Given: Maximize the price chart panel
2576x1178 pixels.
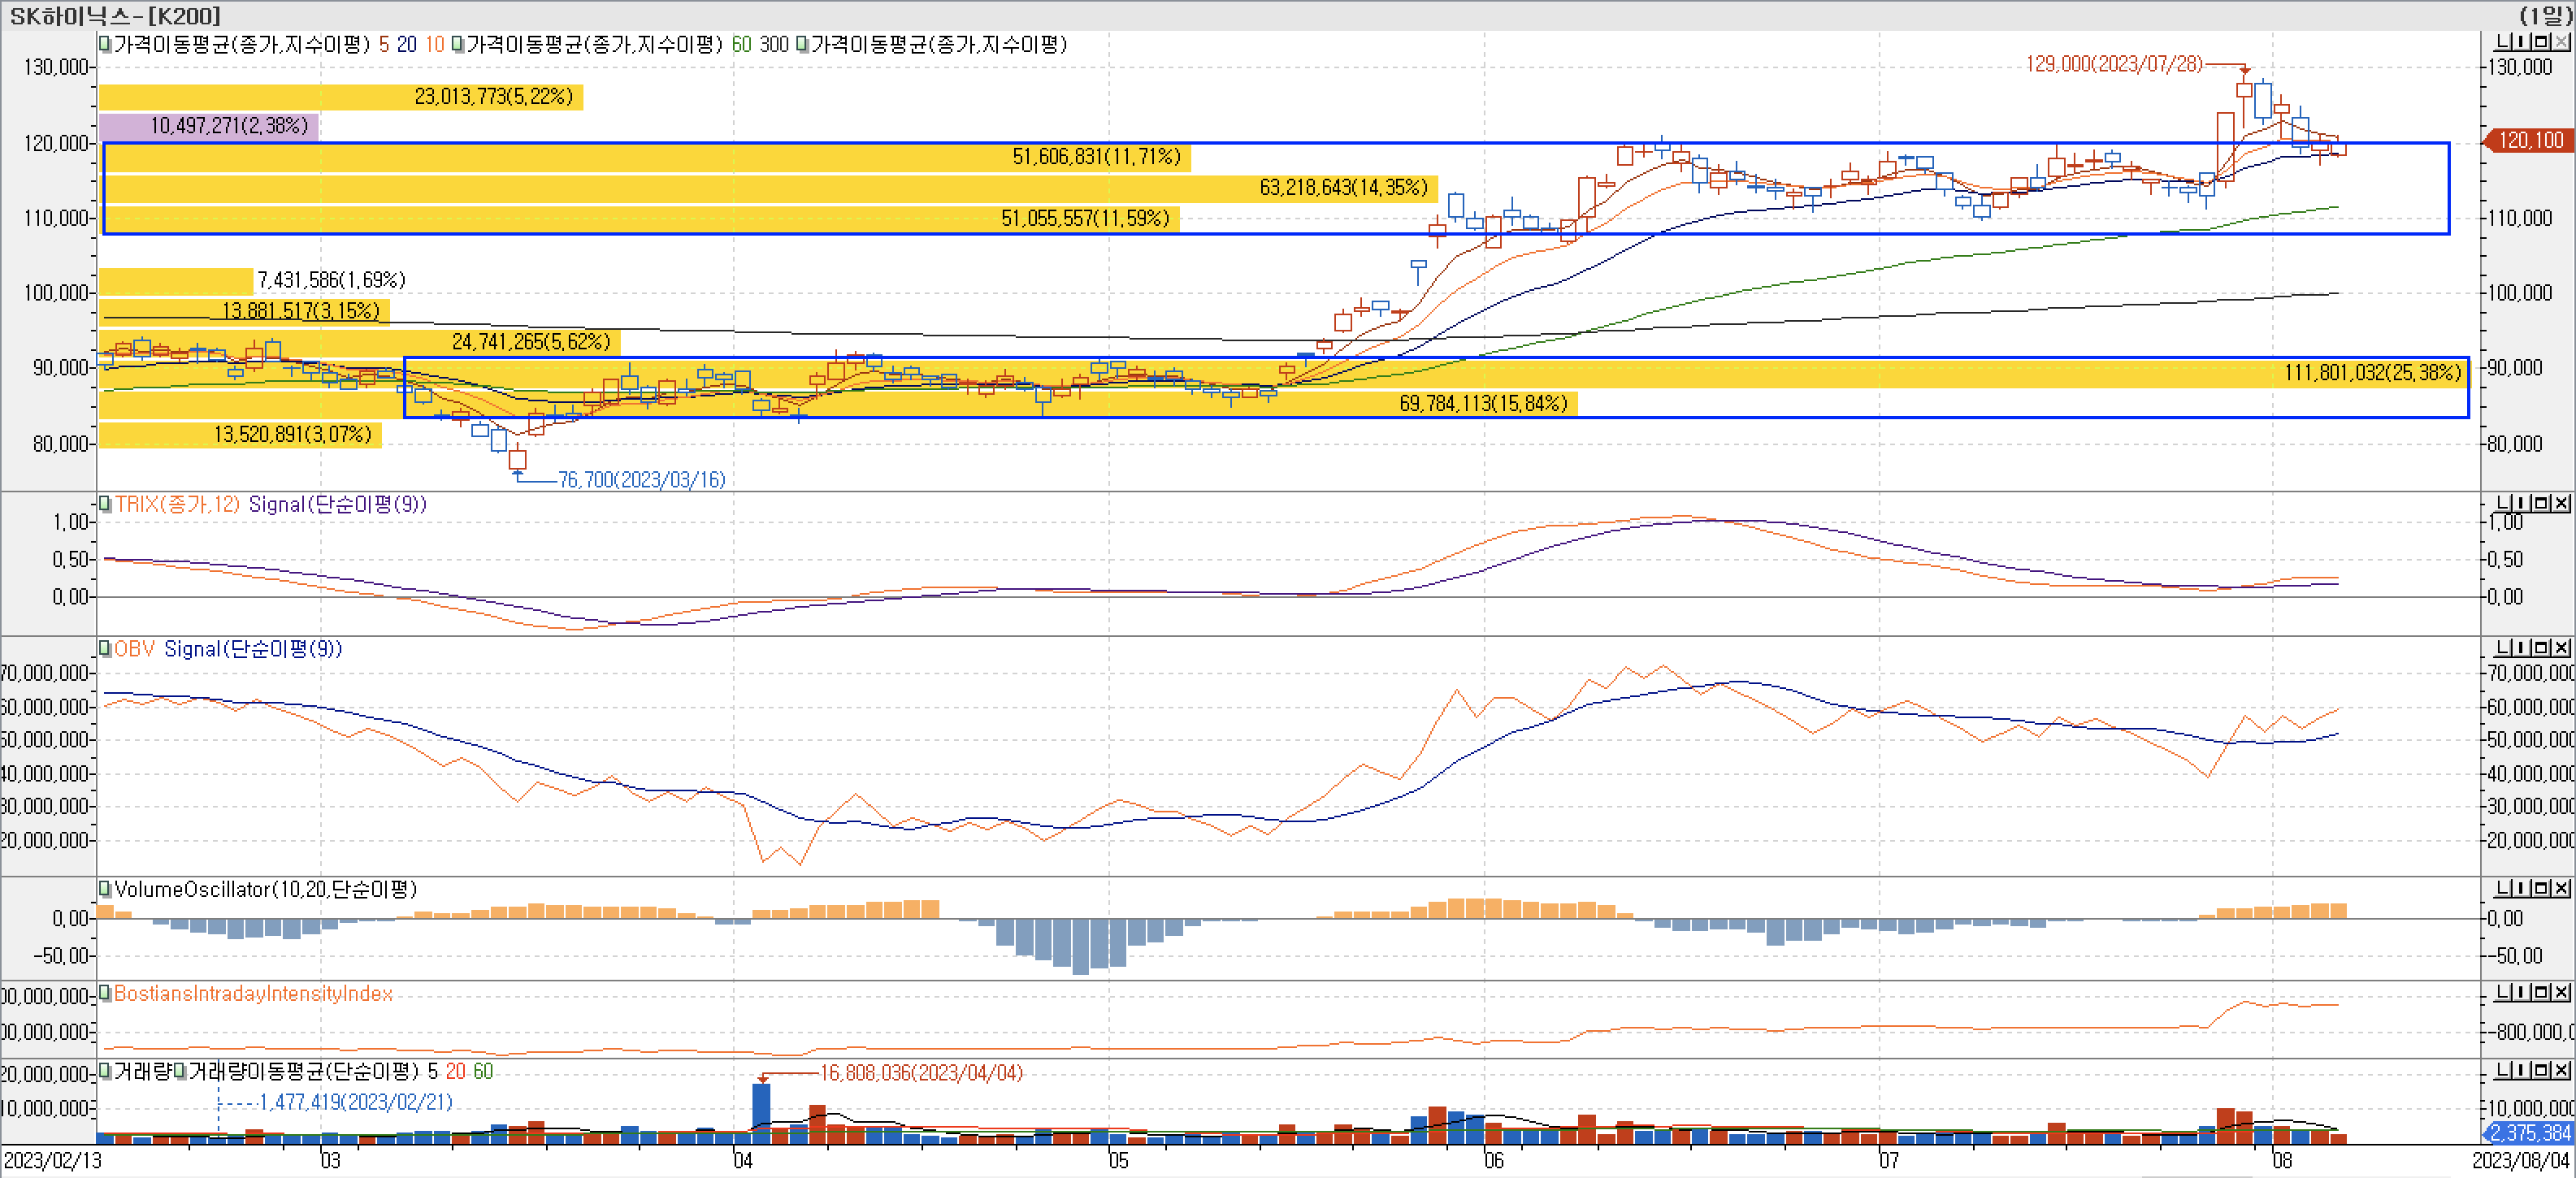Looking at the screenshot, I should point(2541,42).
